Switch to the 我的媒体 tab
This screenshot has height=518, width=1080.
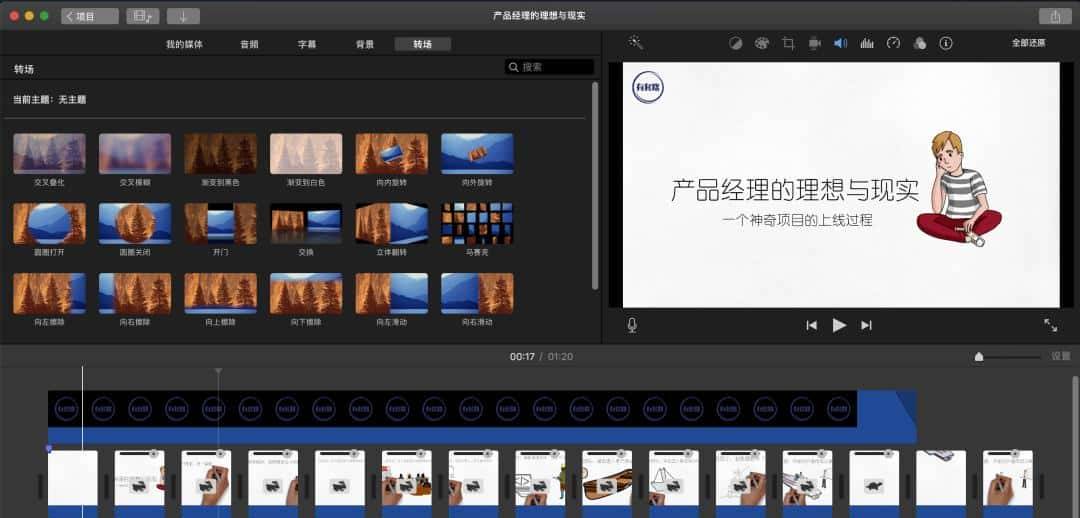(185, 44)
